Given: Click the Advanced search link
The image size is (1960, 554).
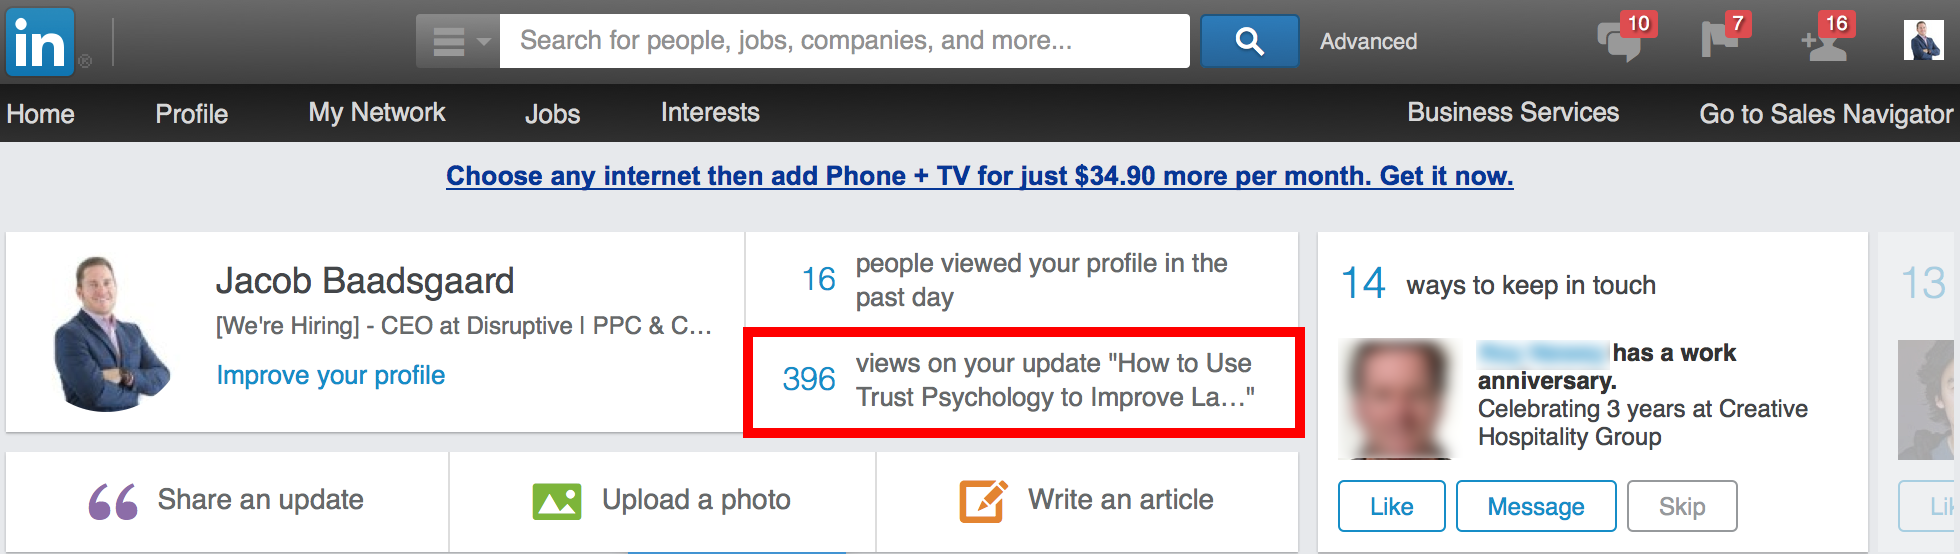Looking at the screenshot, I should coord(1368,41).
